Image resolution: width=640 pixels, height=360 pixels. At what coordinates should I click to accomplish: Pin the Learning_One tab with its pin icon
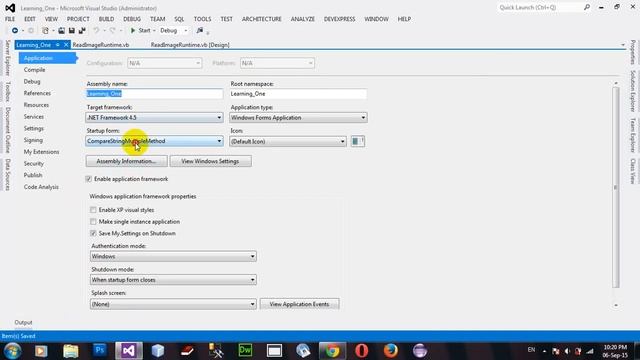pyautogui.click(x=58, y=45)
